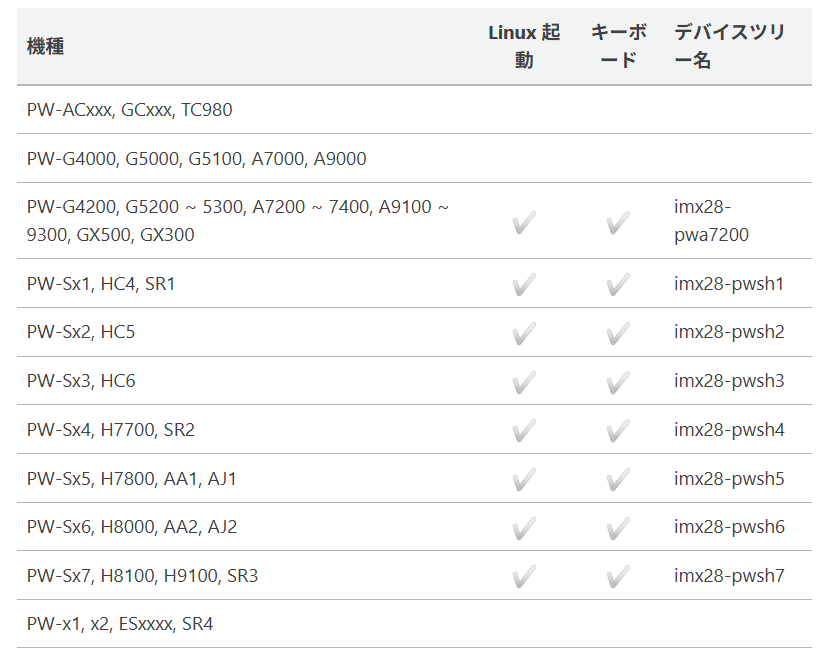Select the keyboard checkmark in PW-Sx7 row
The height and width of the screenshot is (652, 827).
pos(618,576)
